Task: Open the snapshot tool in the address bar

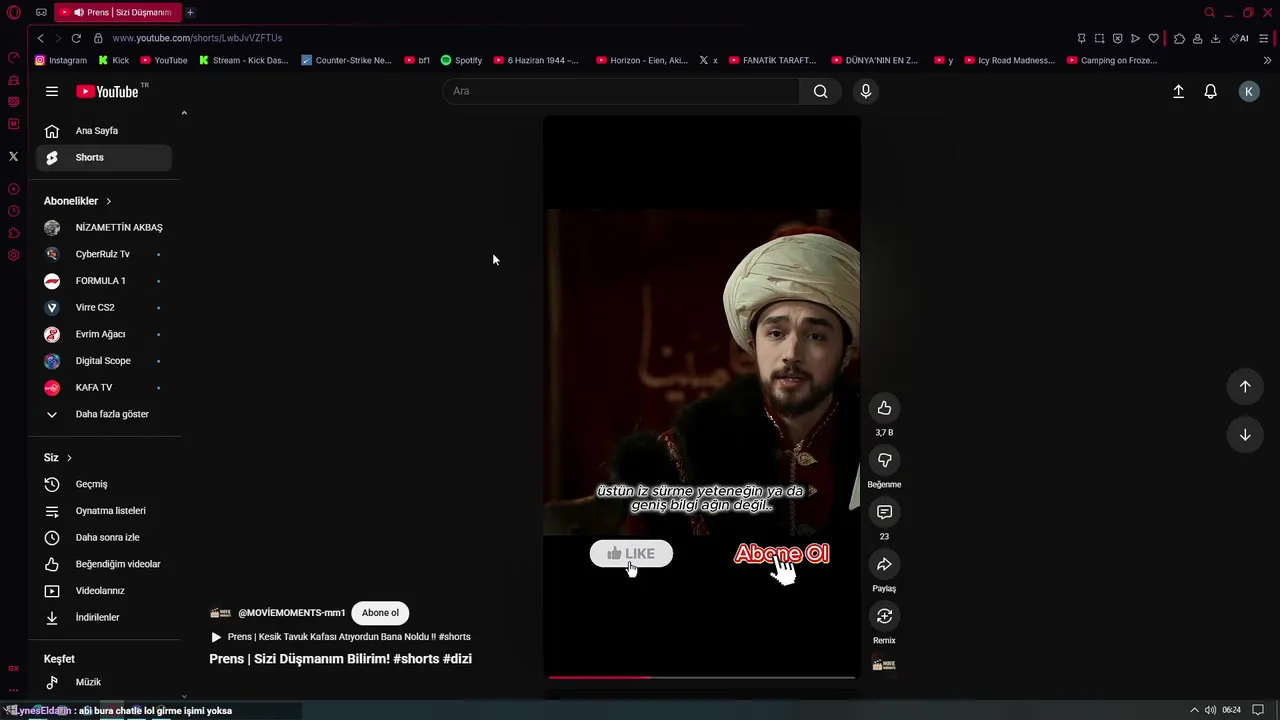Action: pos(1099,38)
